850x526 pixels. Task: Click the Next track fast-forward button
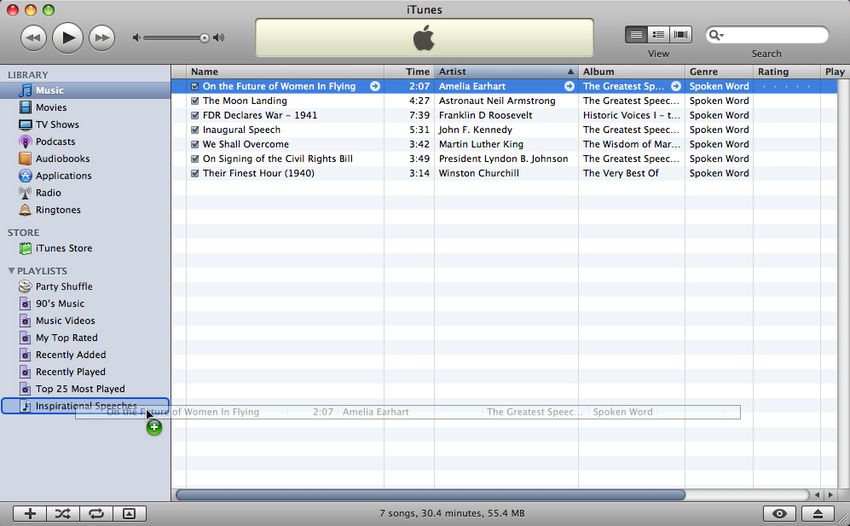[x=102, y=38]
